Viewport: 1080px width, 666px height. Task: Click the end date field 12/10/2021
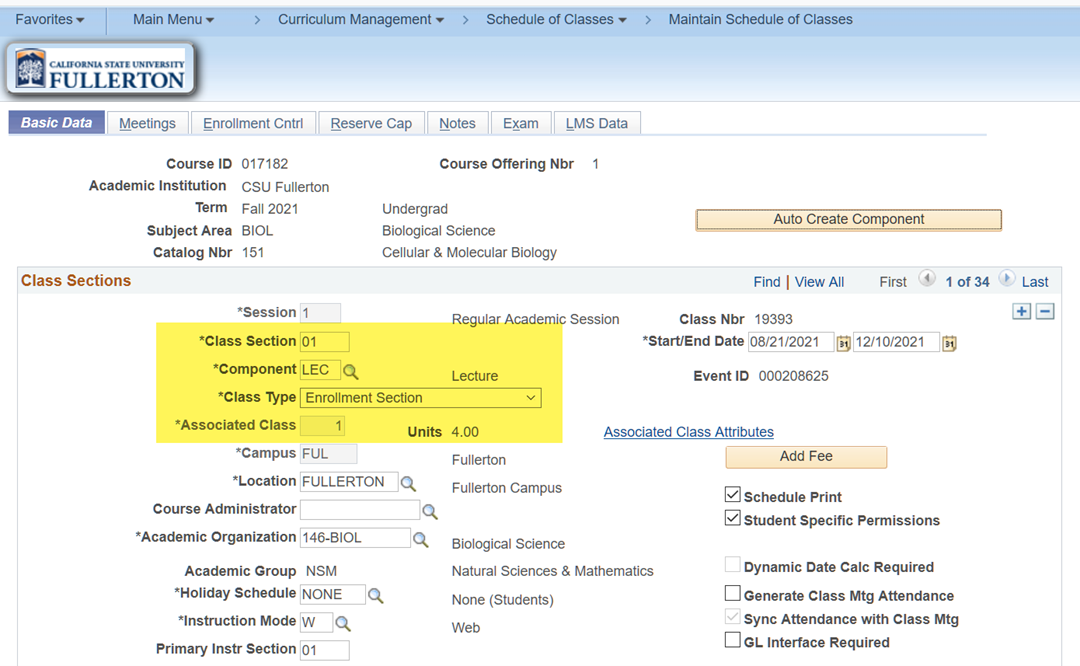pos(896,342)
